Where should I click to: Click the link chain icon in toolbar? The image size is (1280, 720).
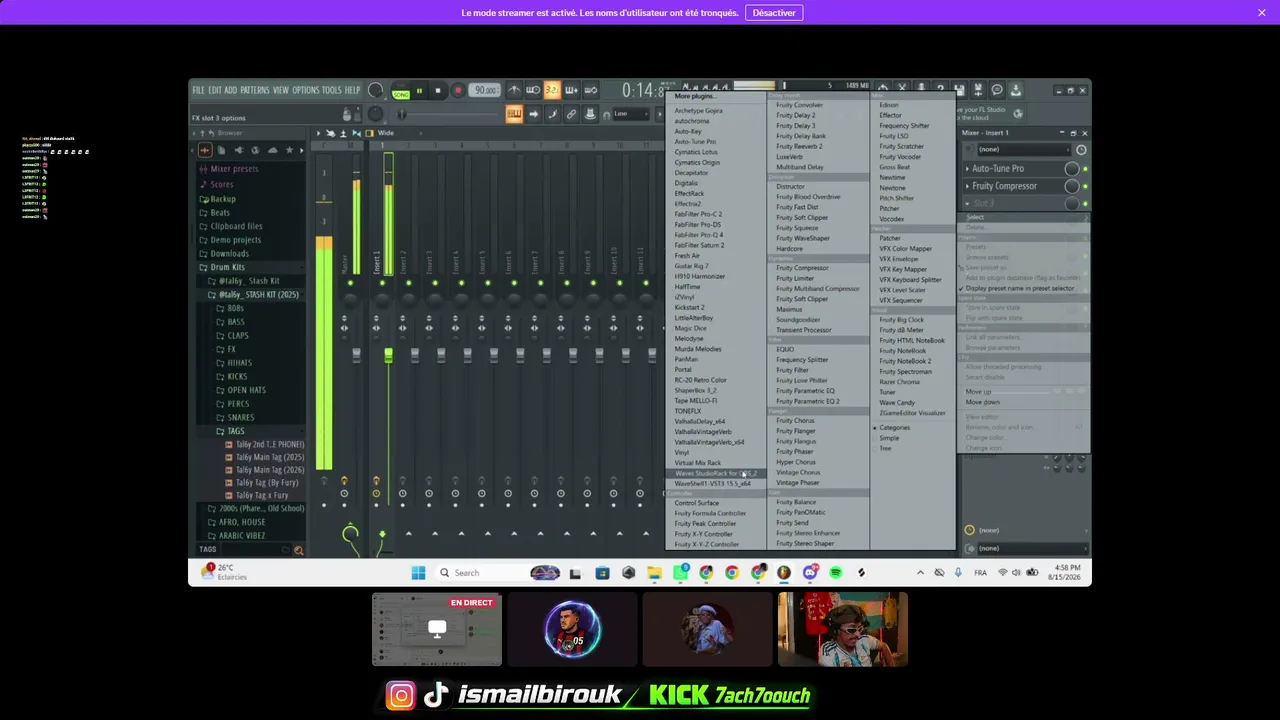click(x=571, y=114)
